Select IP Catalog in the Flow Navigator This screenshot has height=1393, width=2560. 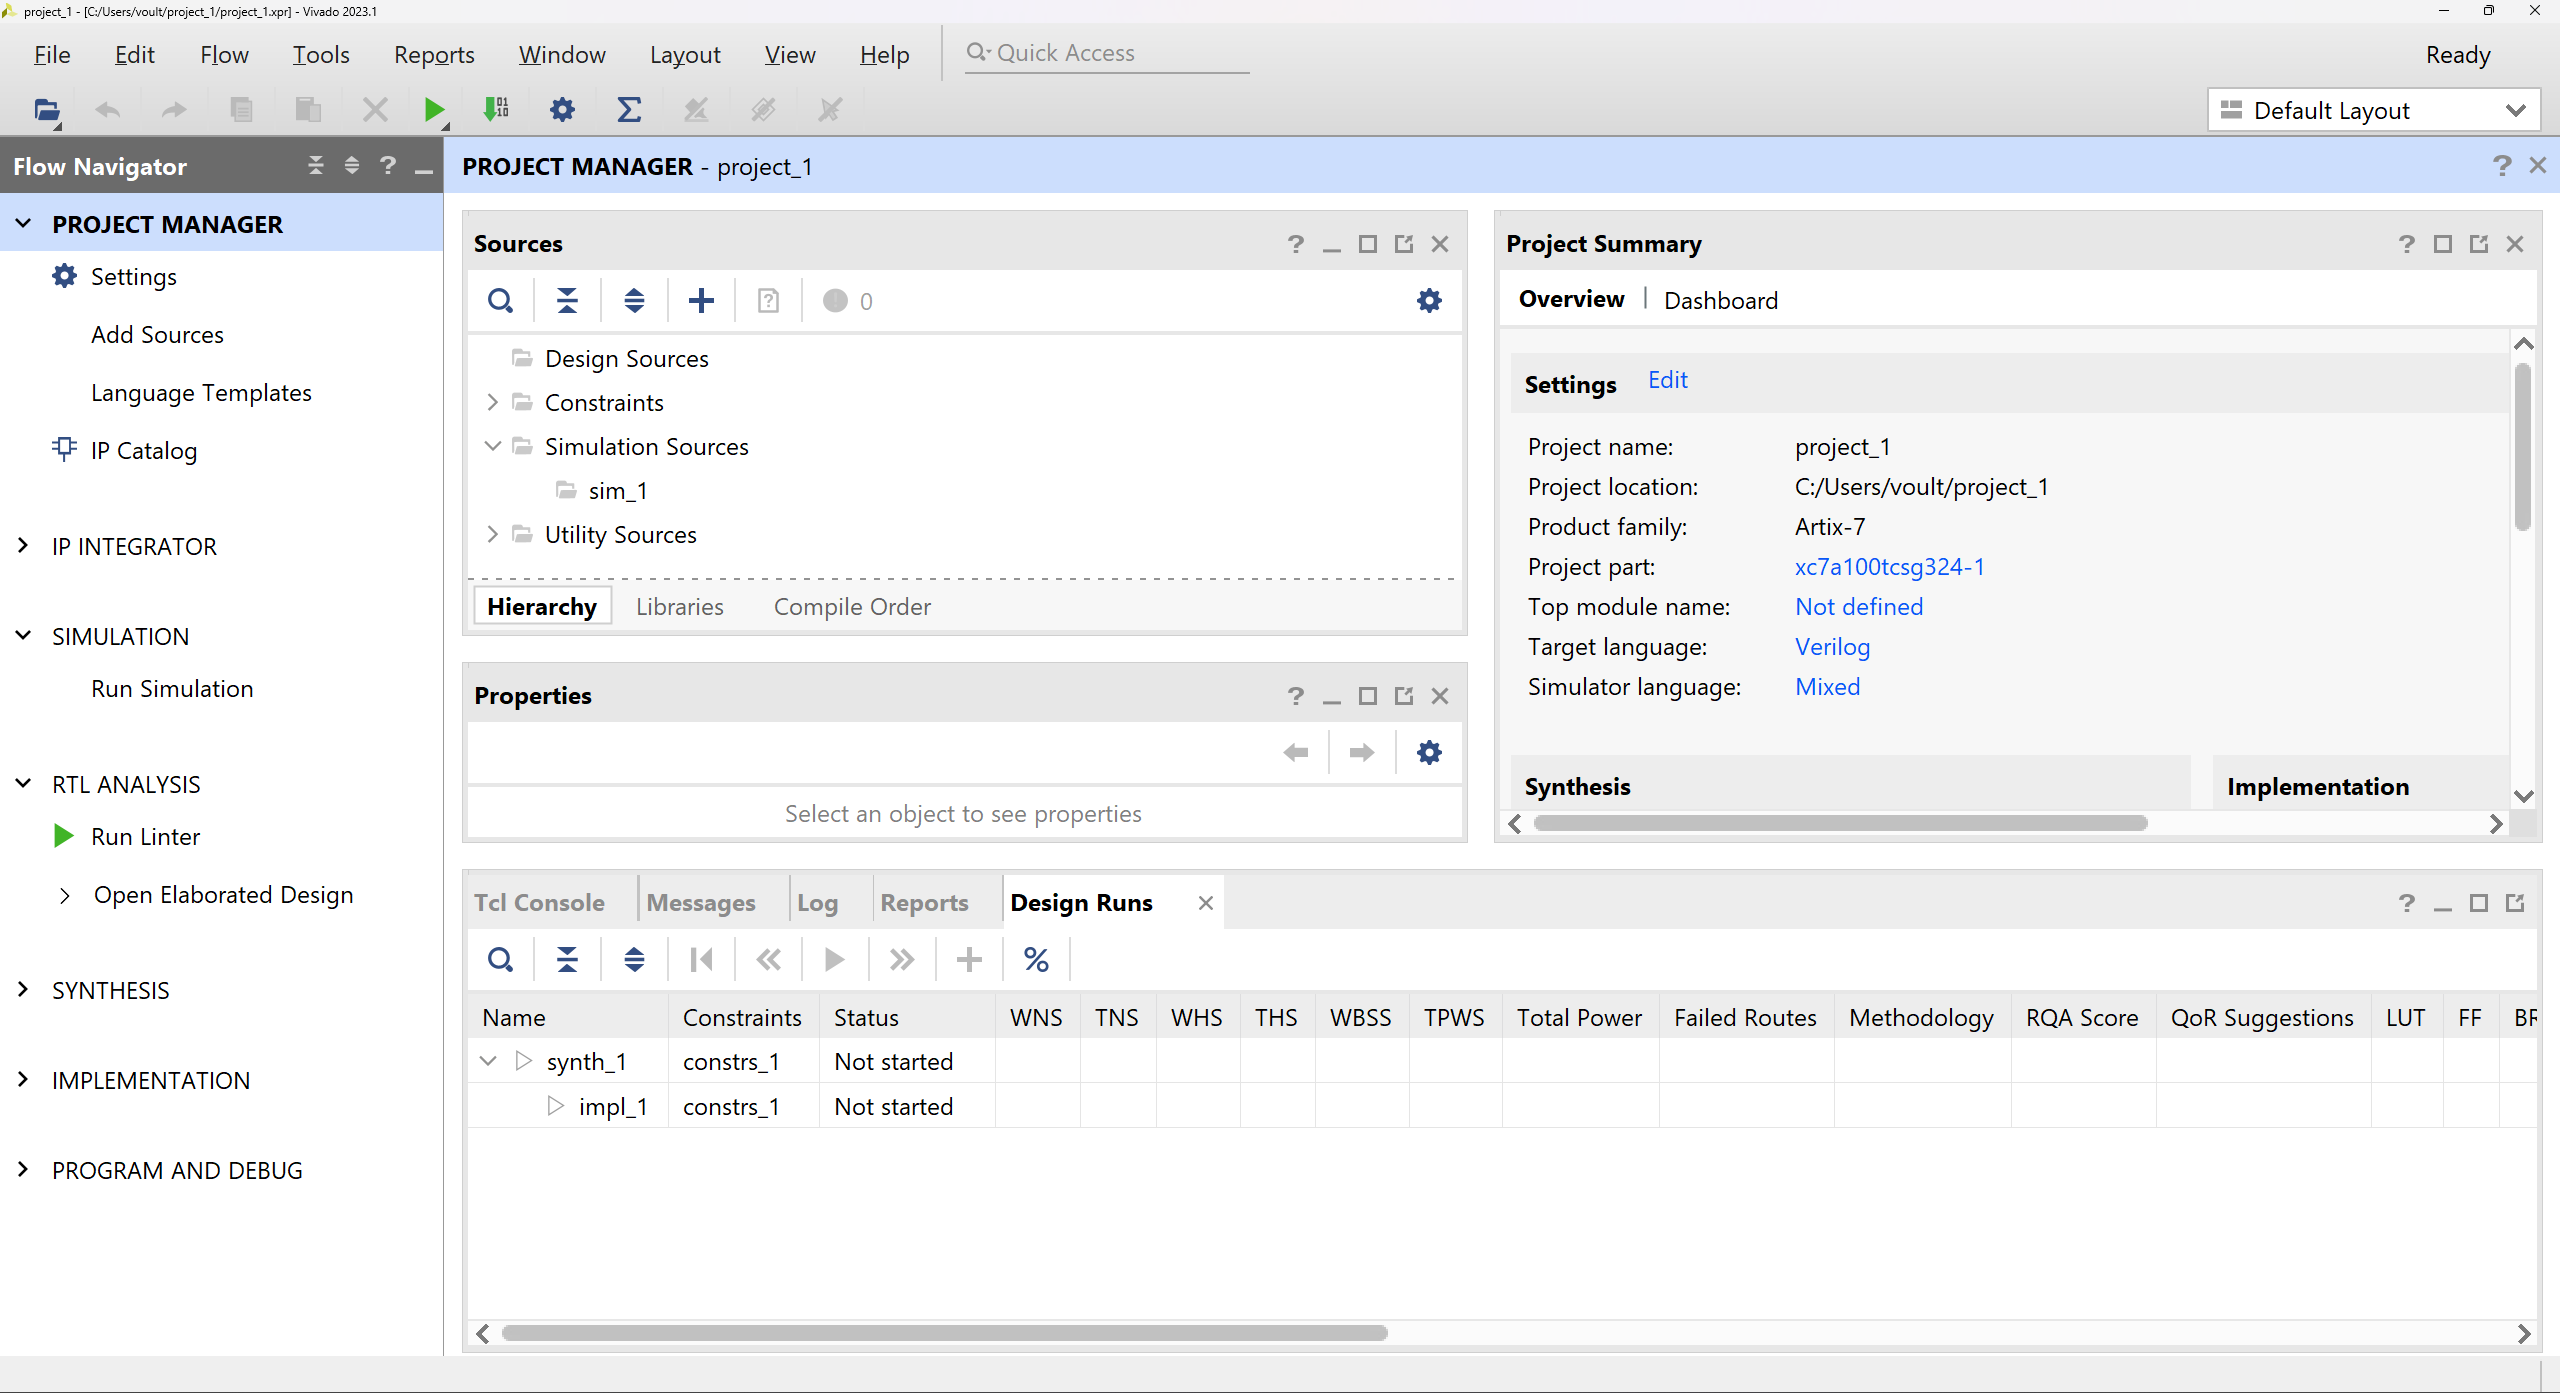pyautogui.click(x=143, y=450)
